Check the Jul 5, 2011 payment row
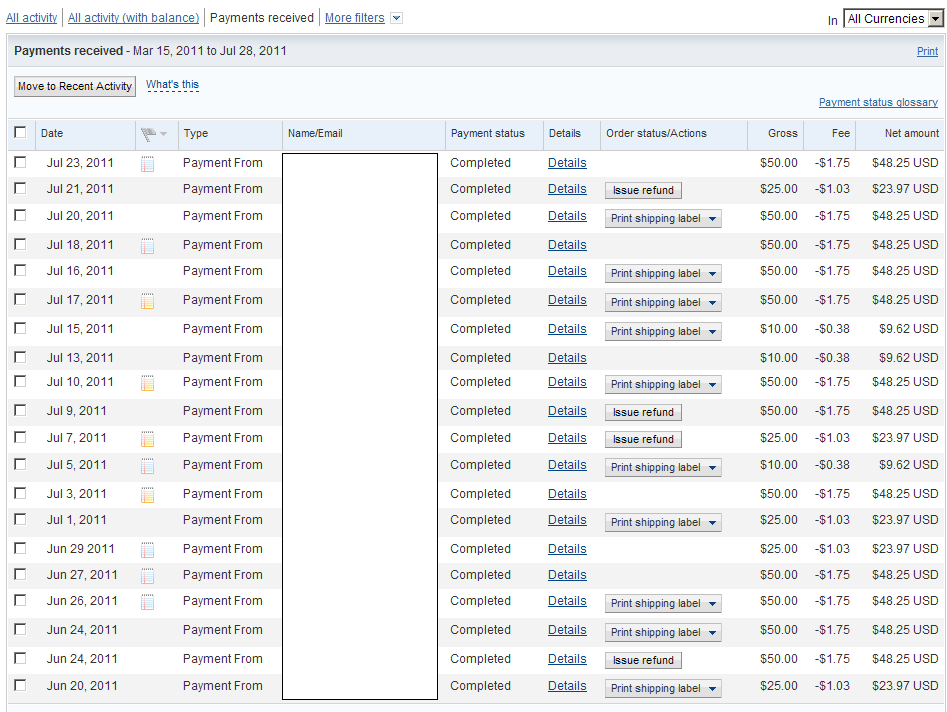 (x=21, y=464)
